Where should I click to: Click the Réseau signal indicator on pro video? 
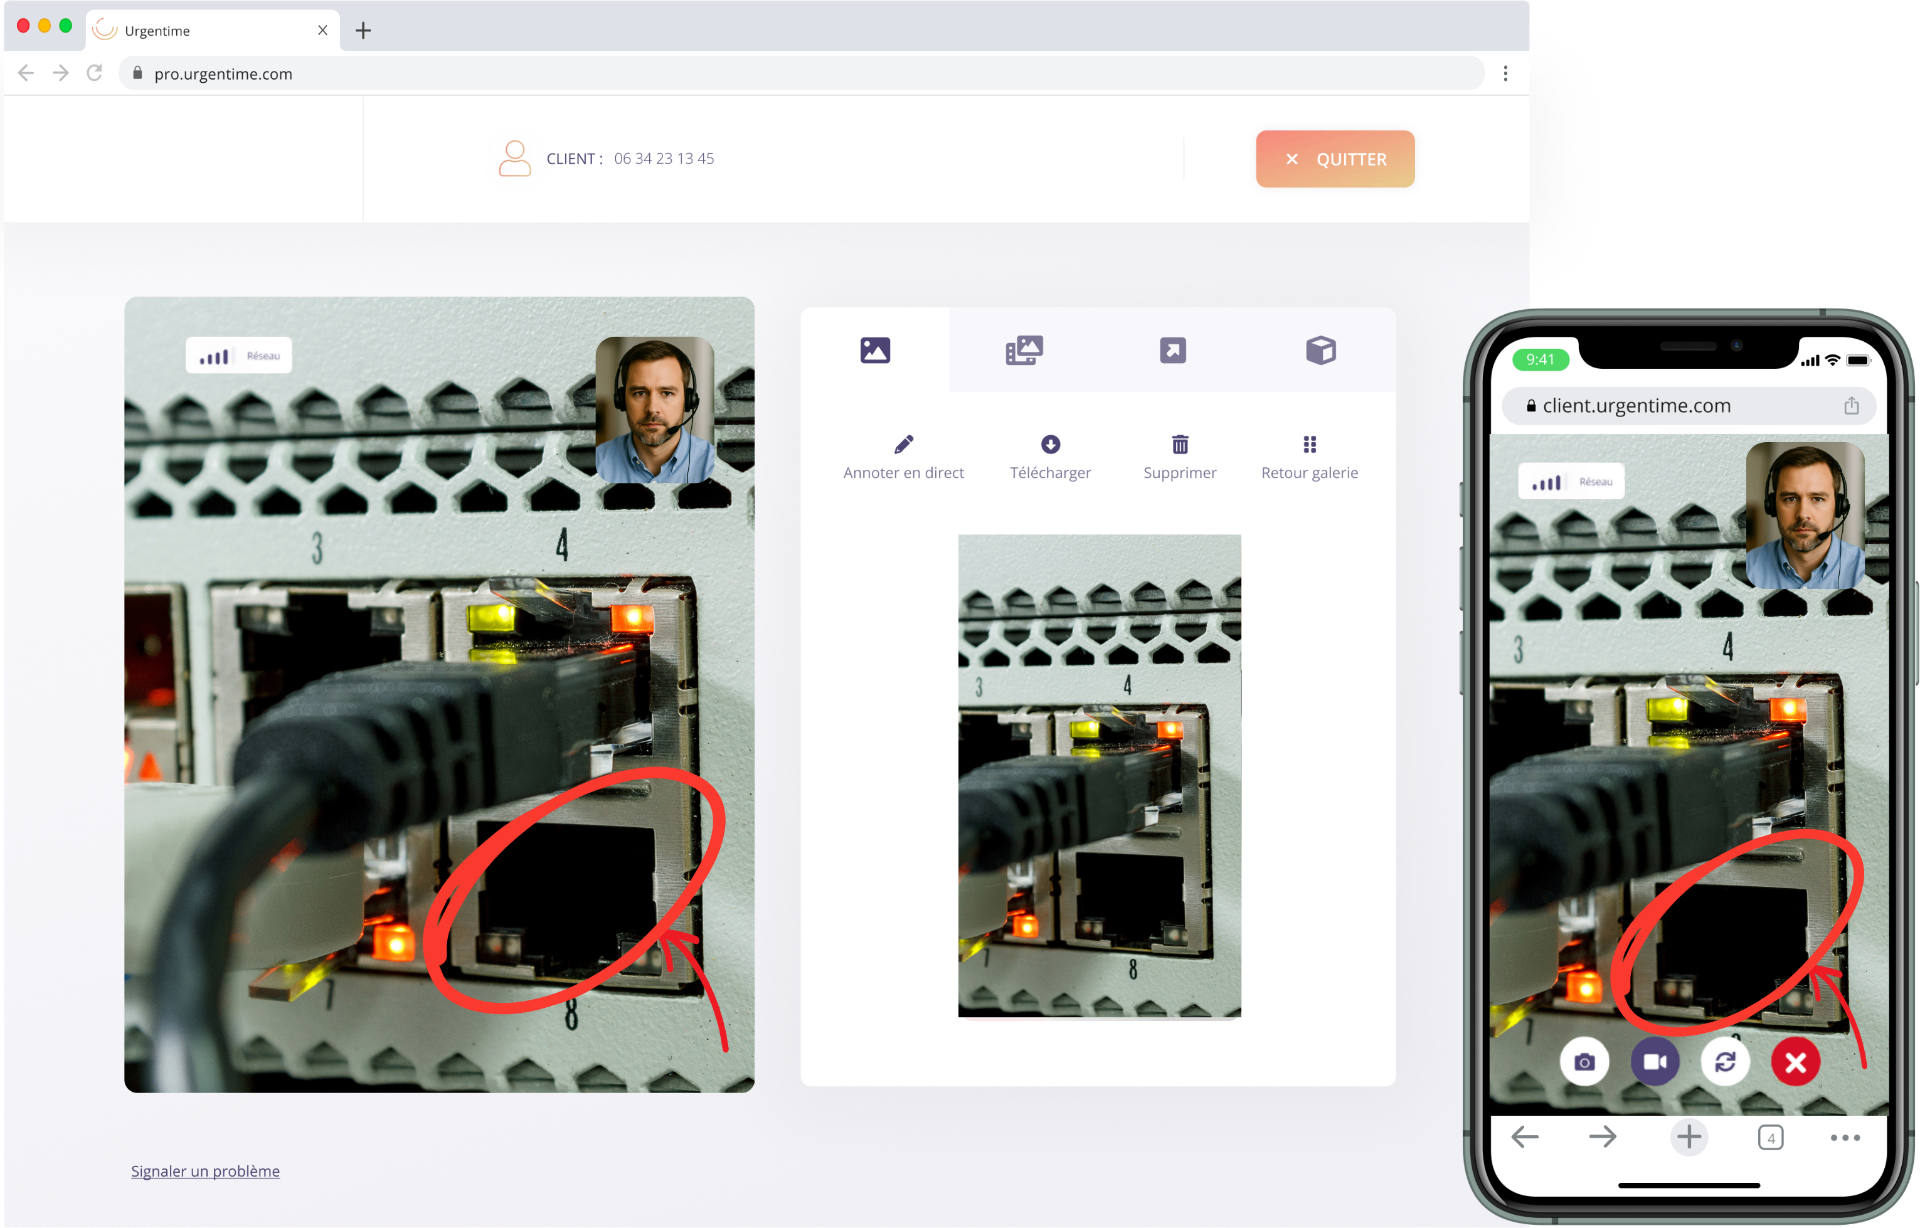click(x=239, y=355)
